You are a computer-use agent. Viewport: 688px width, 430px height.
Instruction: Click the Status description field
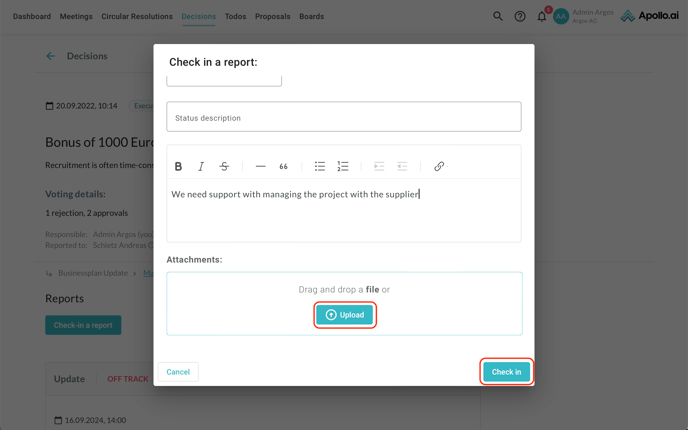(343, 117)
